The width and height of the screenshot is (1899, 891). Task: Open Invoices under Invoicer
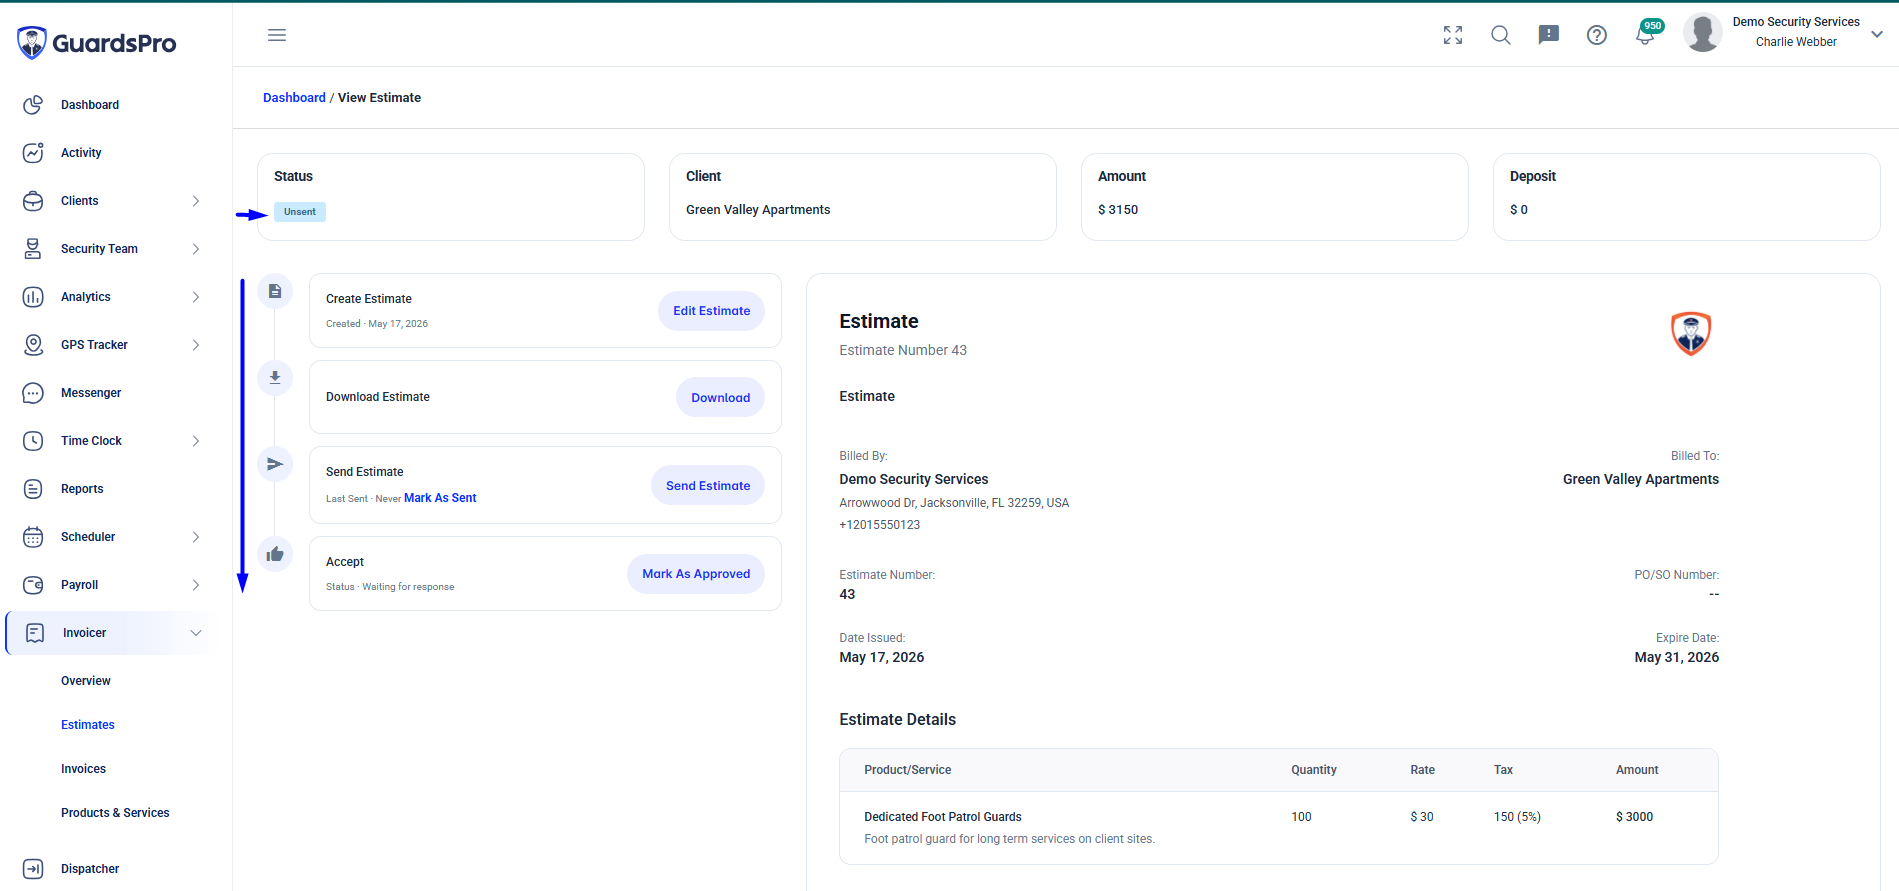point(83,769)
